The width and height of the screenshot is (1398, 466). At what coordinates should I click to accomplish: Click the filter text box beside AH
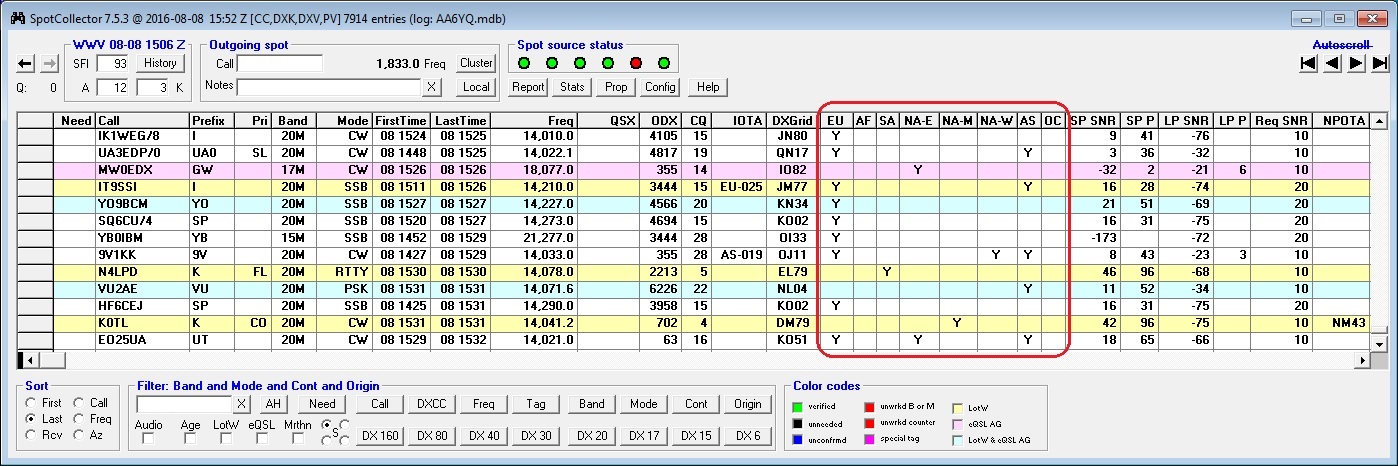(184, 404)
